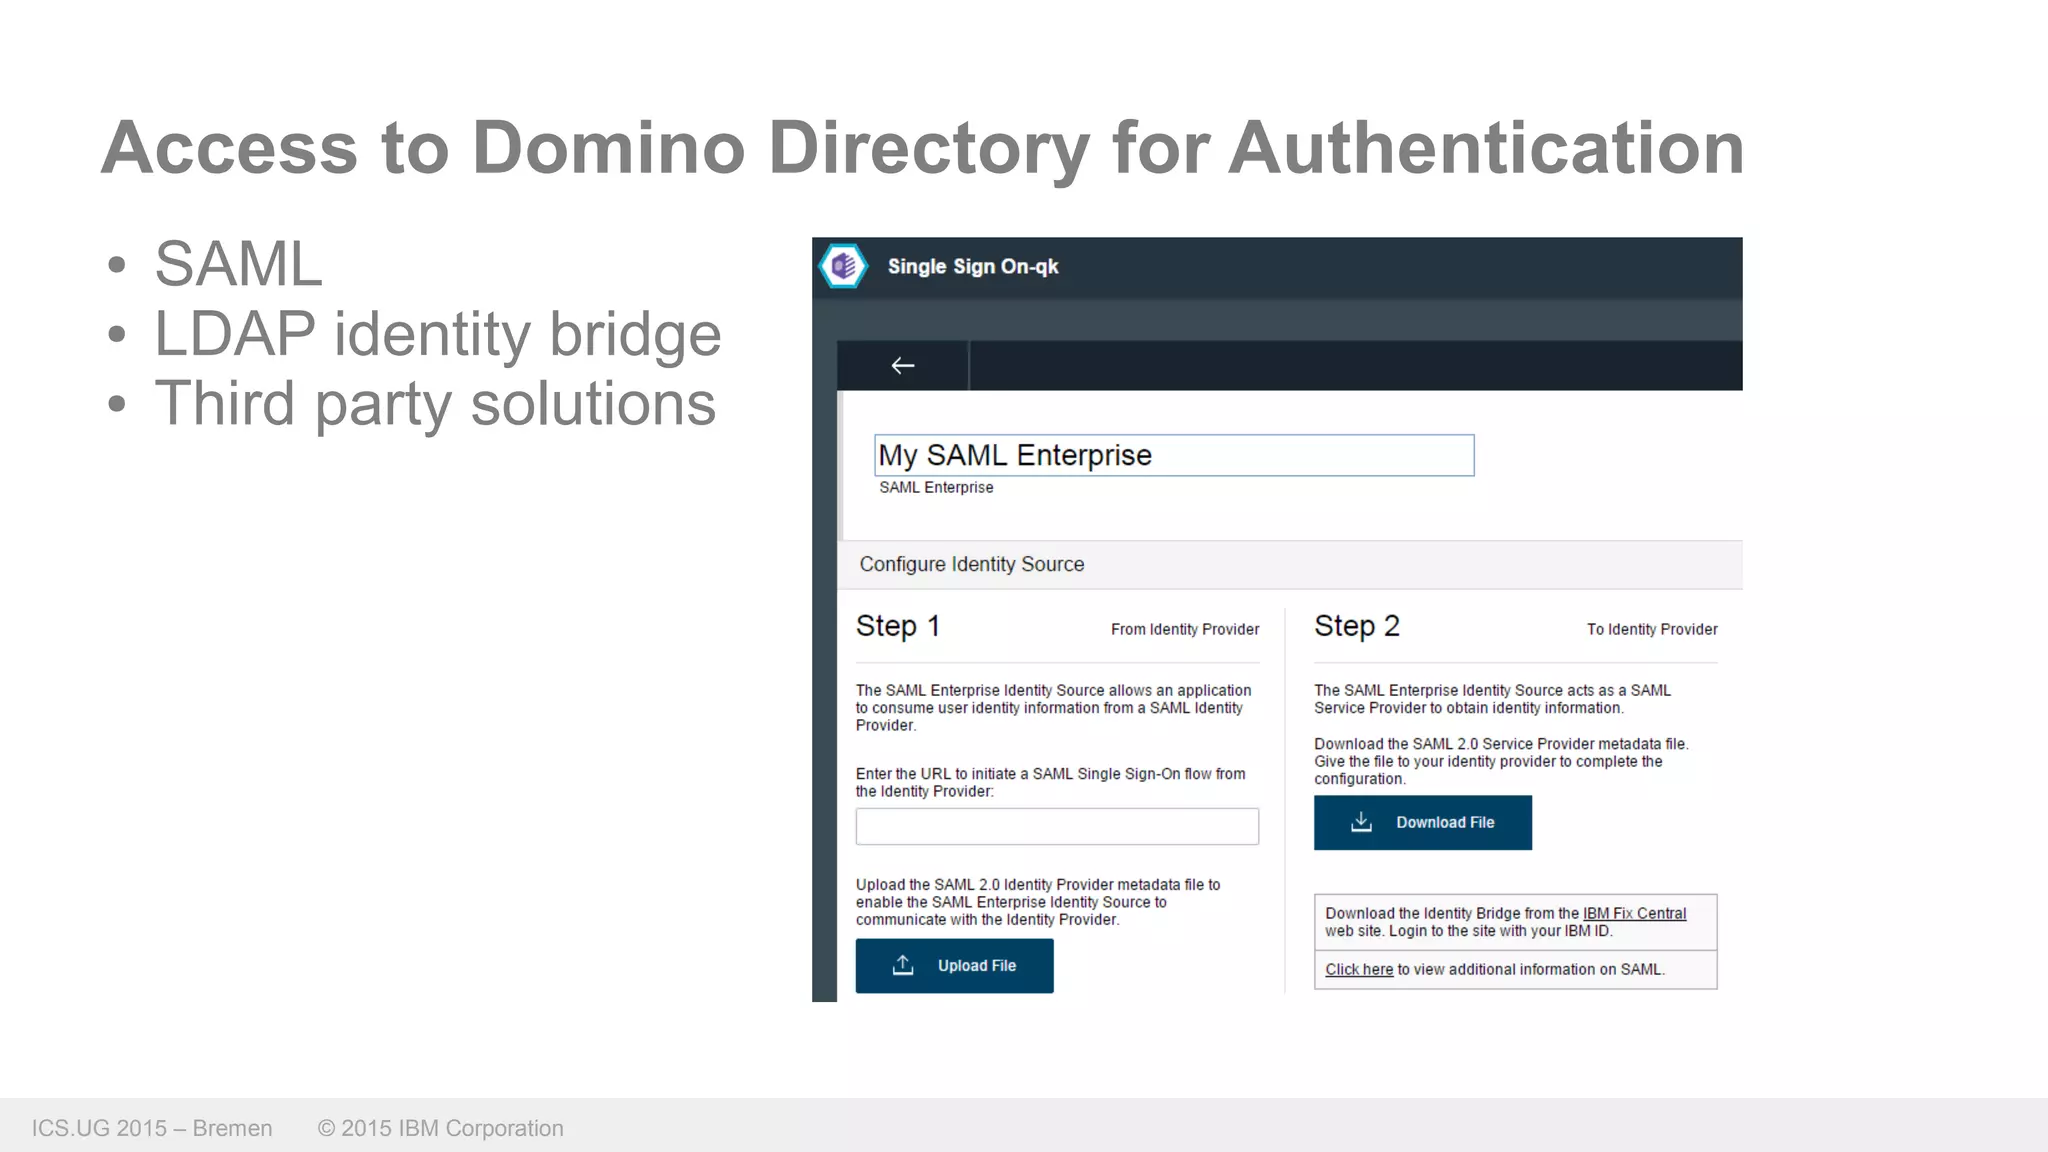Viewport: 2048px width, 1152px height.
Task: Focus the SAML Single Sign-On URL input
Action: [x=1057, y=826]
